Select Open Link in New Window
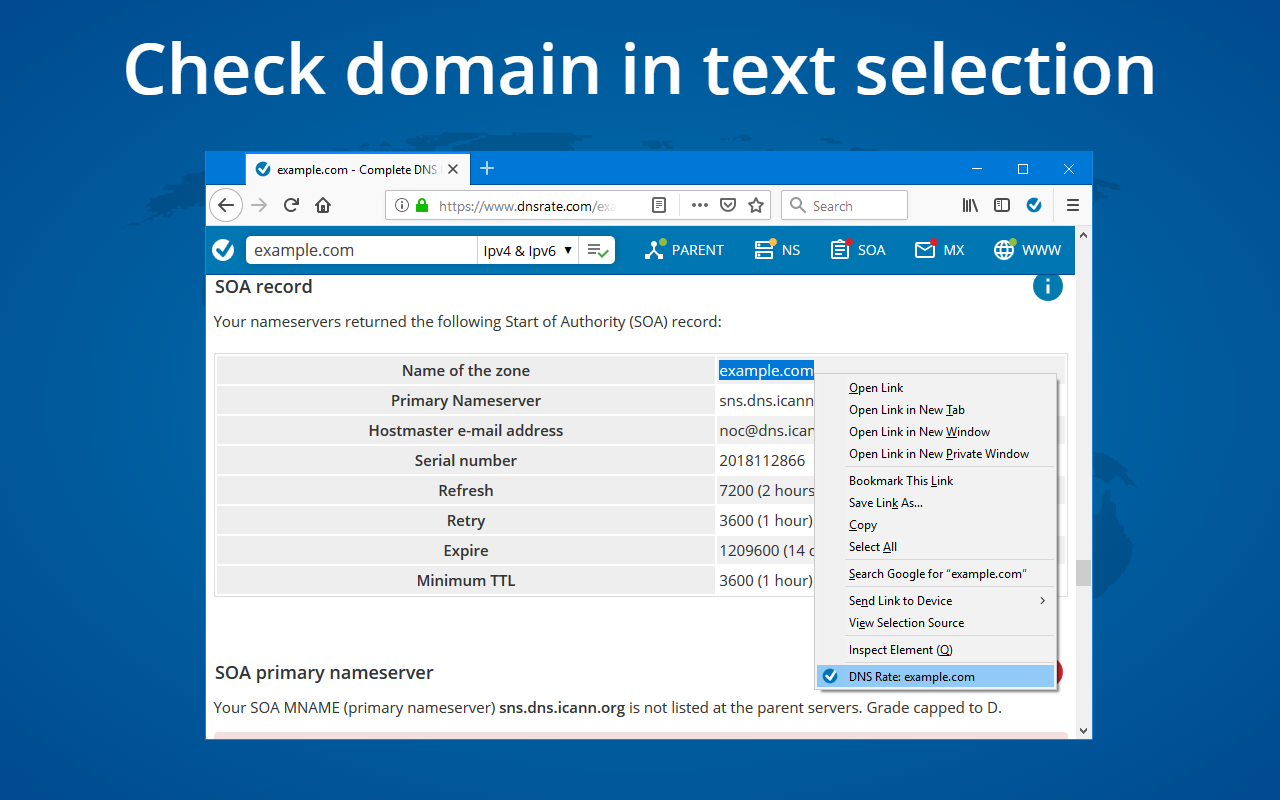Viewport: 1280px width, 800px height. (x=936, y=432)
